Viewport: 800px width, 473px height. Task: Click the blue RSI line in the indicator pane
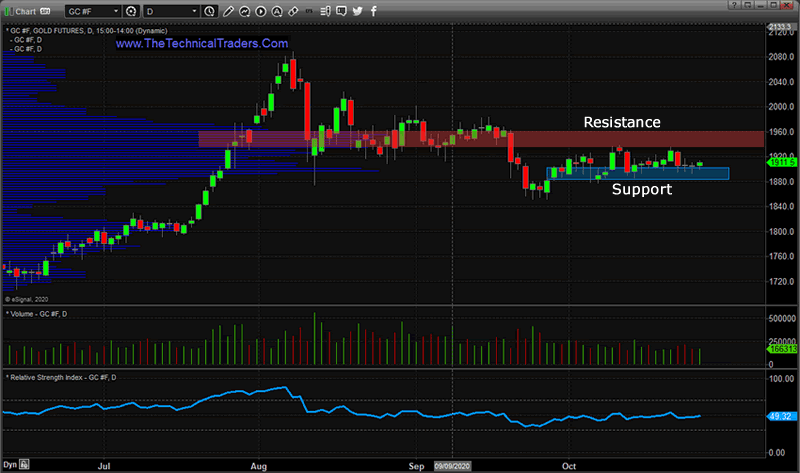[x=400, y=415]
